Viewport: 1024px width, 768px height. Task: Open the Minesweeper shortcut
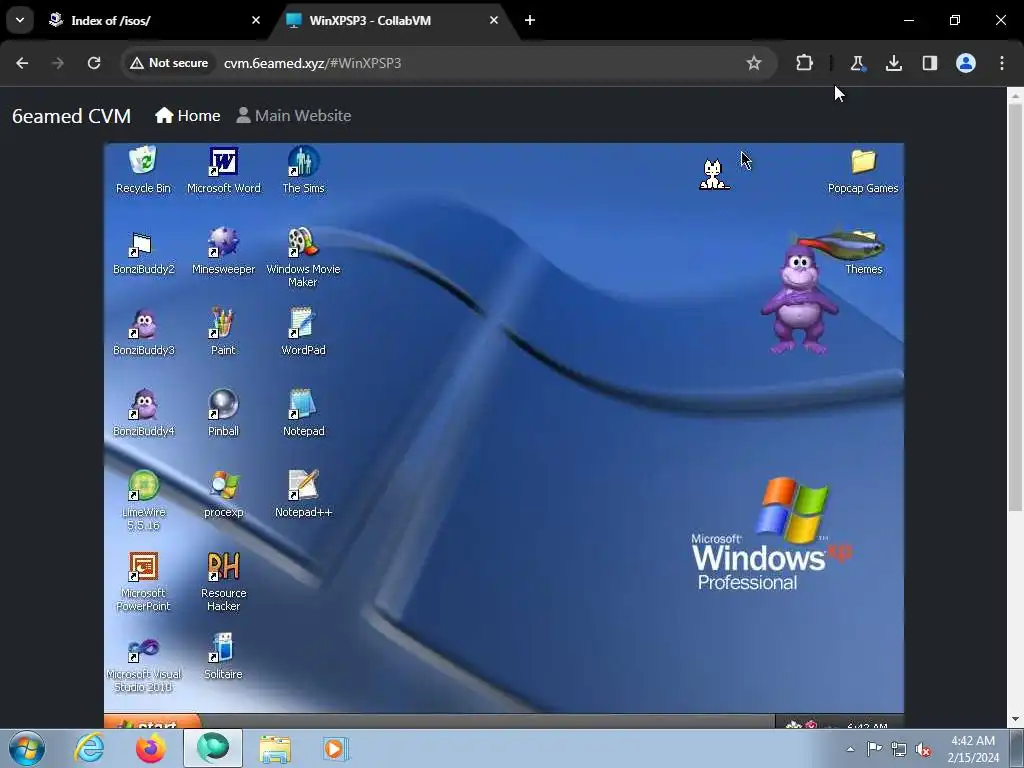223,252
